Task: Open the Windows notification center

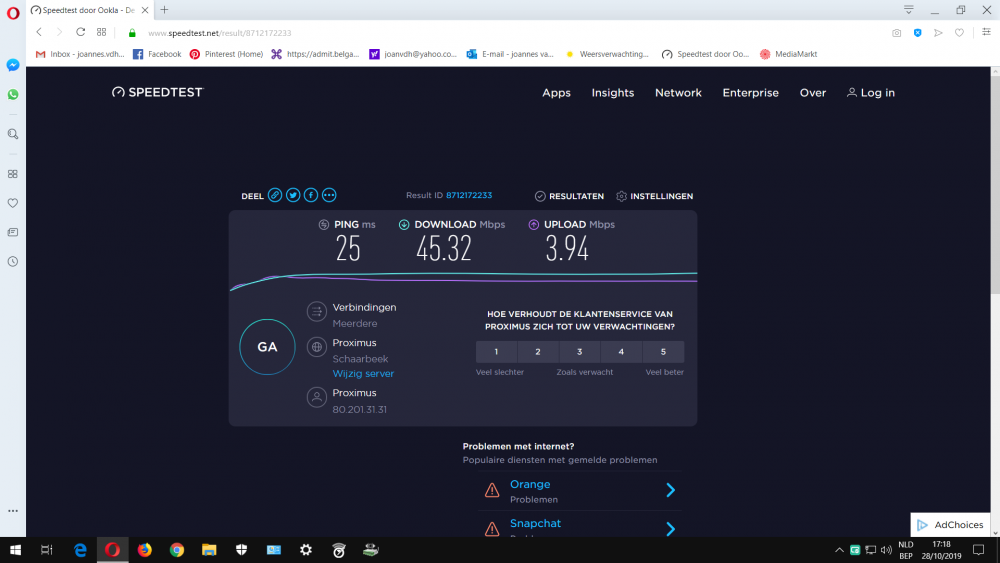Action: tap(979, 550)
